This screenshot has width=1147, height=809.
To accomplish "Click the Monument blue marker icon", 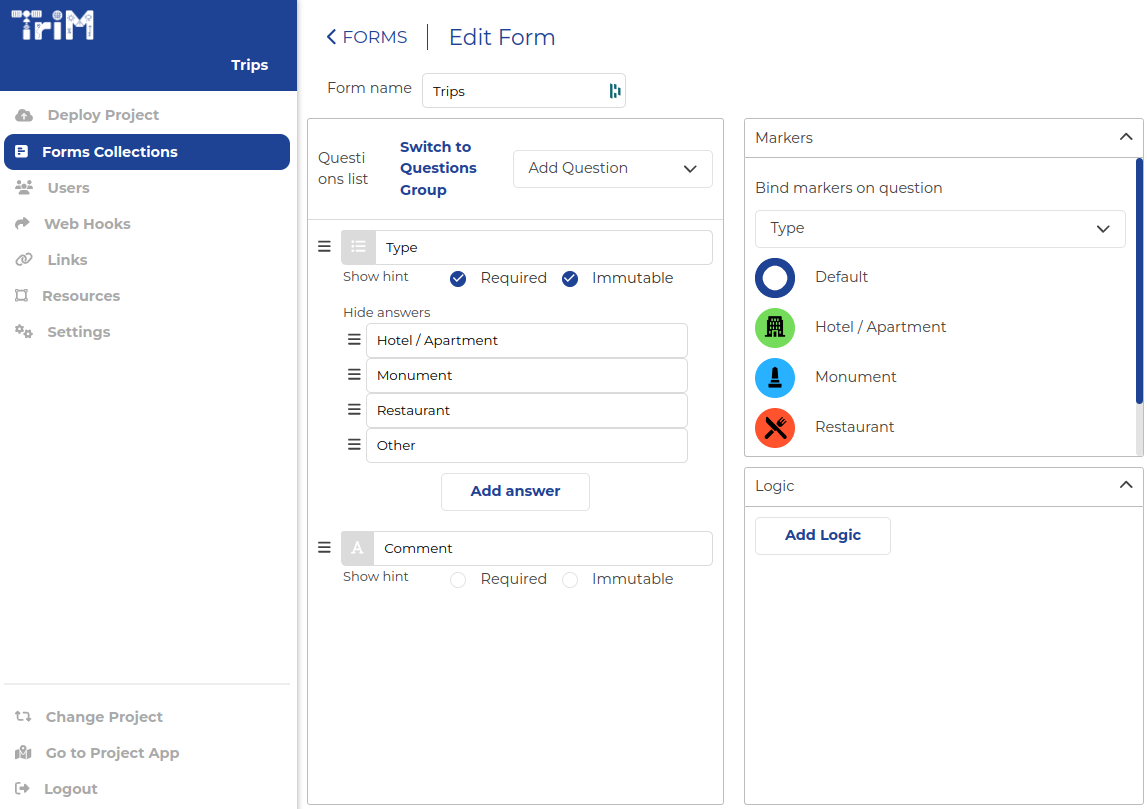I will coord(775,378).
